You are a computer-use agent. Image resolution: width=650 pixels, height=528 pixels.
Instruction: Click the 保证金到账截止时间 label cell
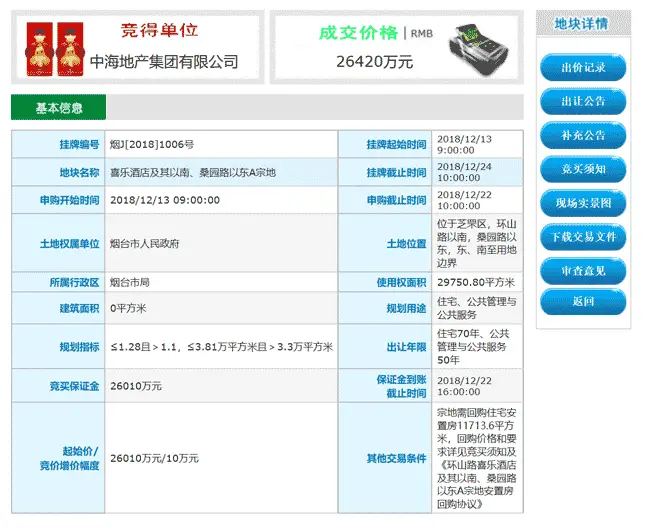[385, 386]
